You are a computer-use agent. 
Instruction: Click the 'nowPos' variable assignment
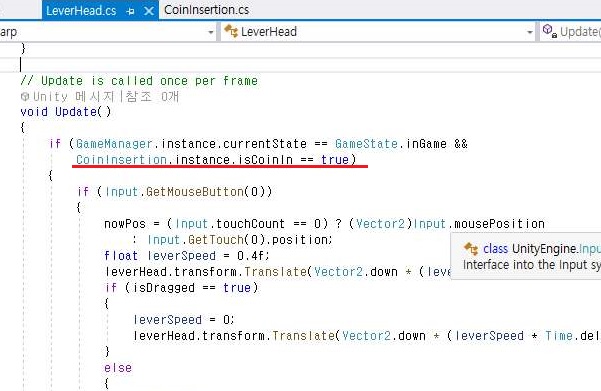125,223
